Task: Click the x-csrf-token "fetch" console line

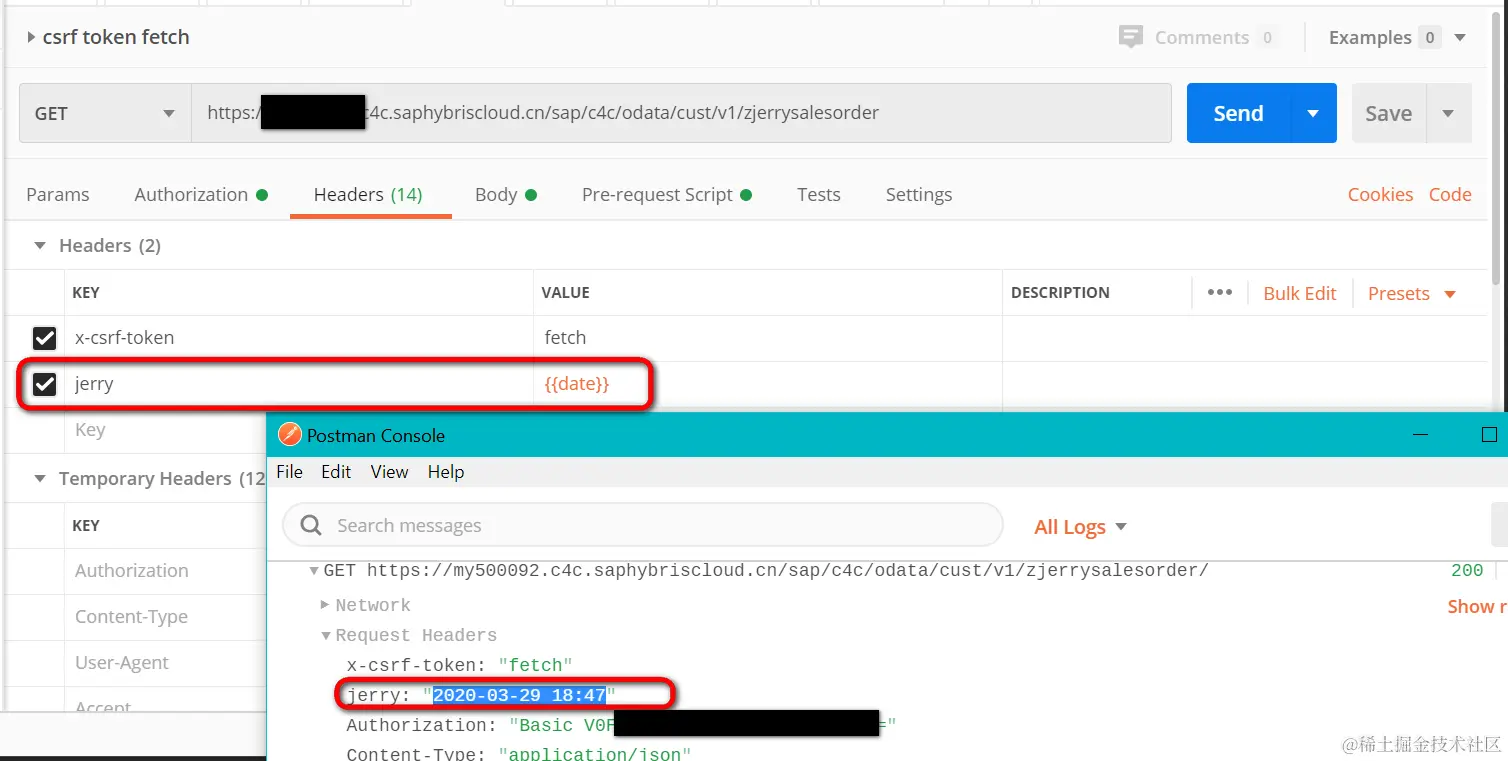Action: tap(460, 665)
